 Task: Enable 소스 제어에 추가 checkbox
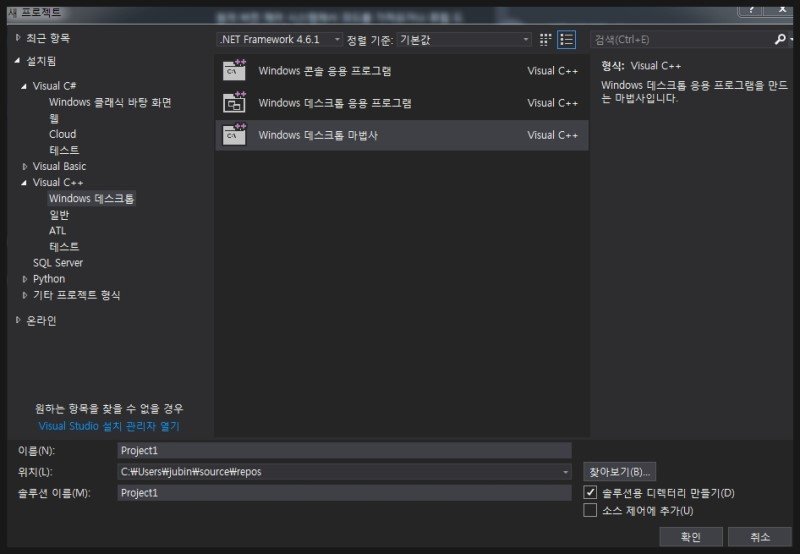590,510
